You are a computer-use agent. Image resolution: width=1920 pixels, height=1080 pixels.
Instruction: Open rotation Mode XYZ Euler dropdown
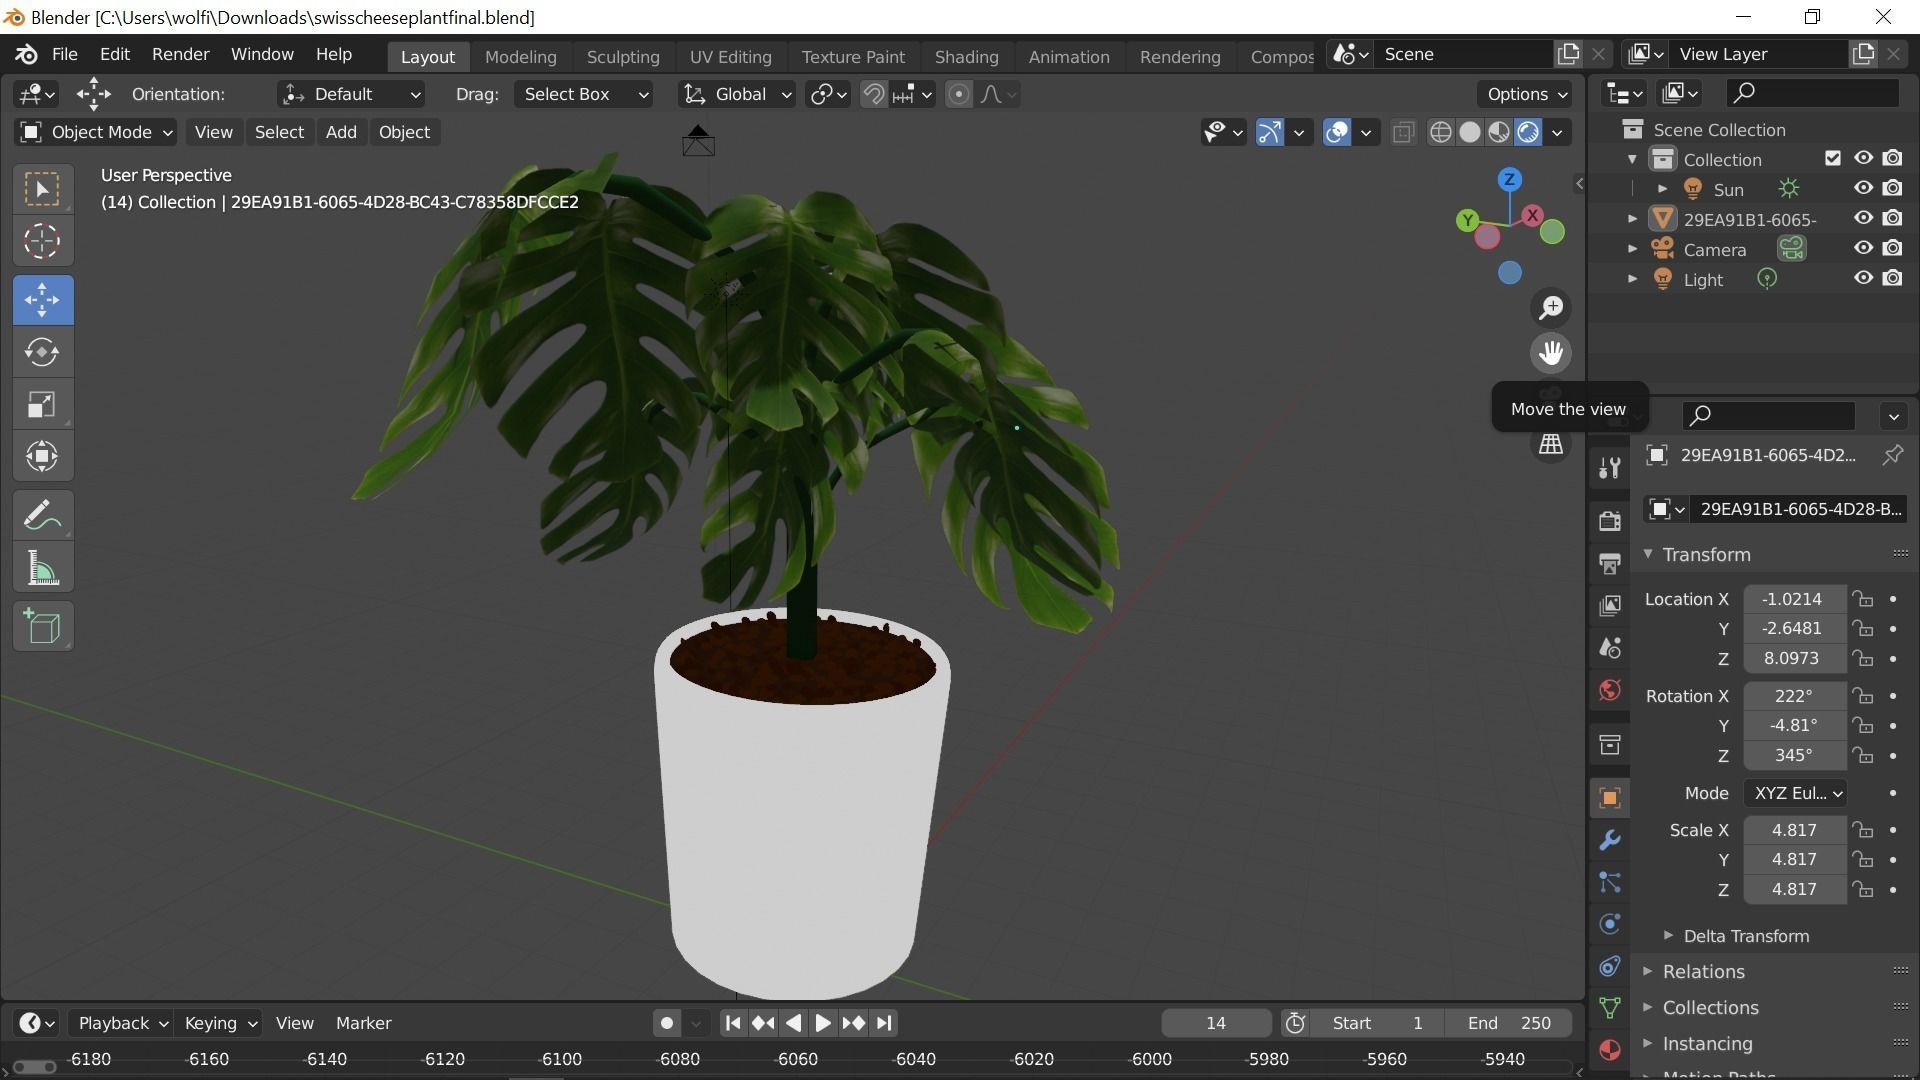coord(1795,793)
